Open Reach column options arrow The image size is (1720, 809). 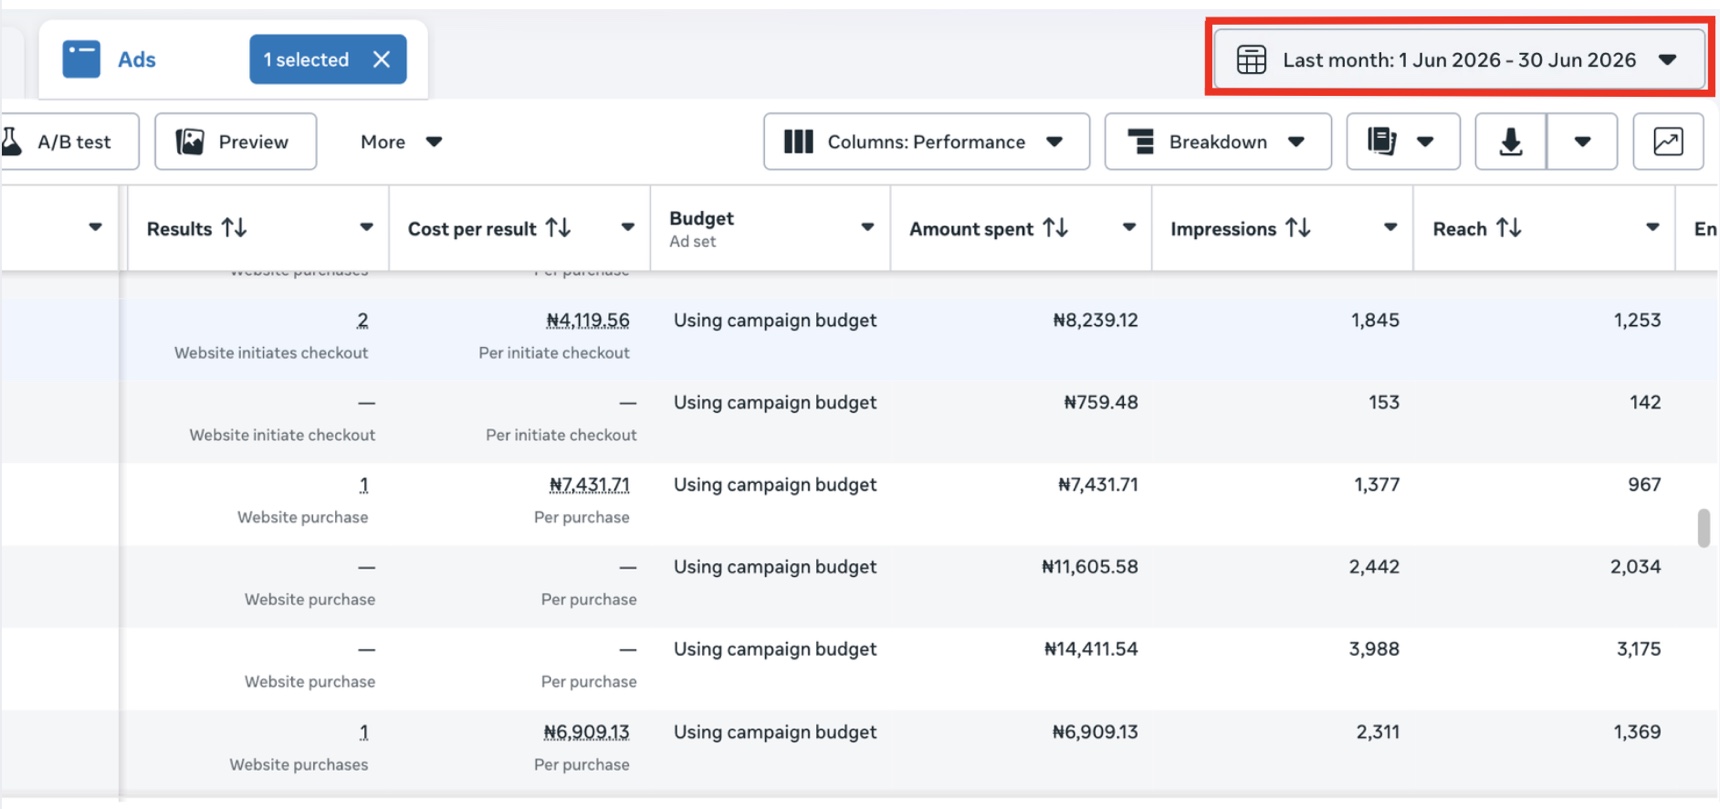(x=1652, y=228)
